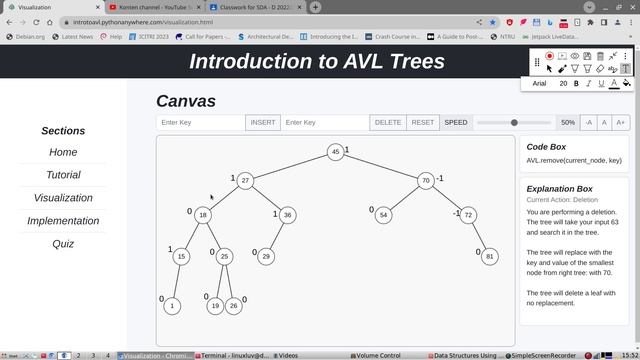640x360 pixels.
Task: Open the NTRU bookmark
Action: point(503,37)
